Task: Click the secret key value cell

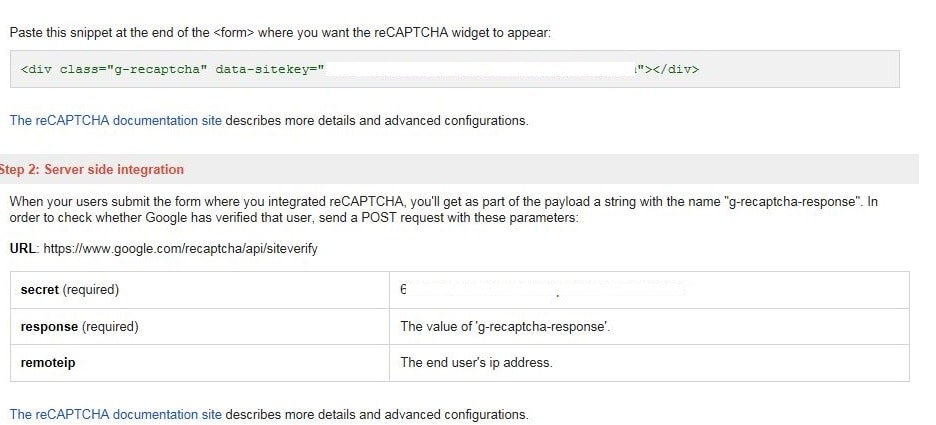Action: (x=649, y=290)
